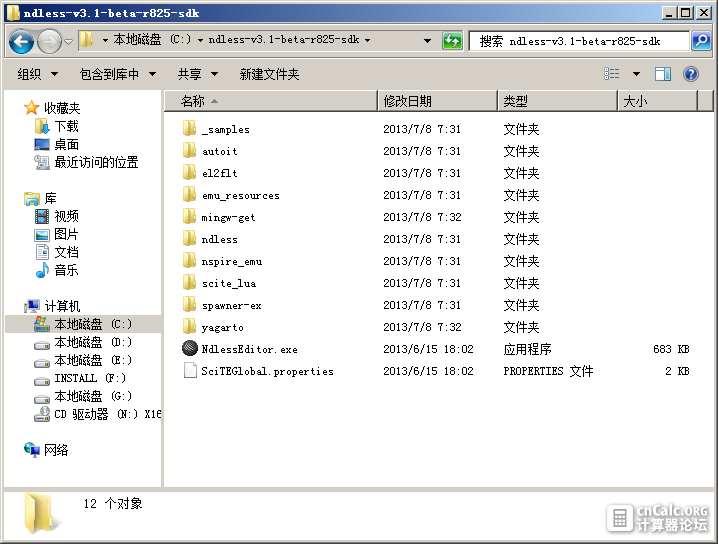Select 本地磁盘 (C:) in sidebar
This screenshot has width=718, height=544.
(83, 324)
